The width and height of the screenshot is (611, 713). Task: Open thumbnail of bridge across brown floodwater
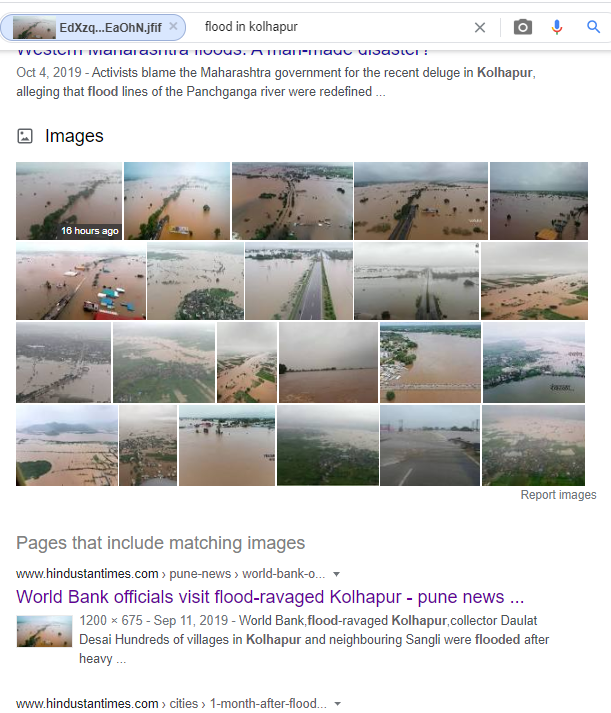tap(430, 362)
